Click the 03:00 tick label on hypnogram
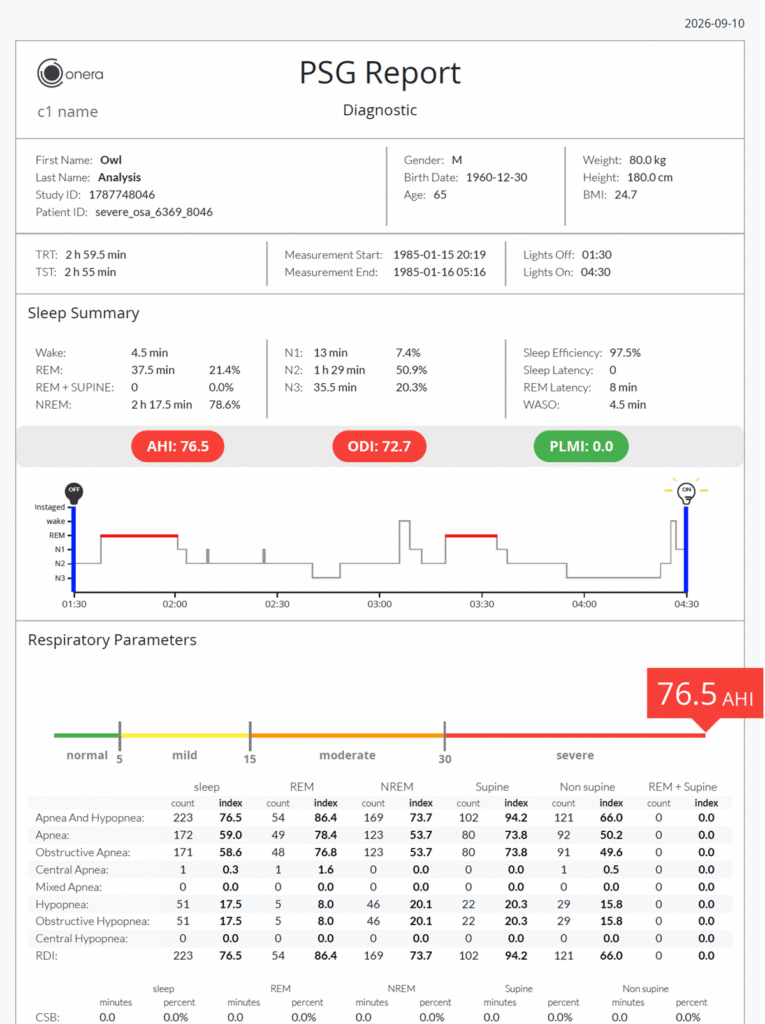 click(380, 604)
